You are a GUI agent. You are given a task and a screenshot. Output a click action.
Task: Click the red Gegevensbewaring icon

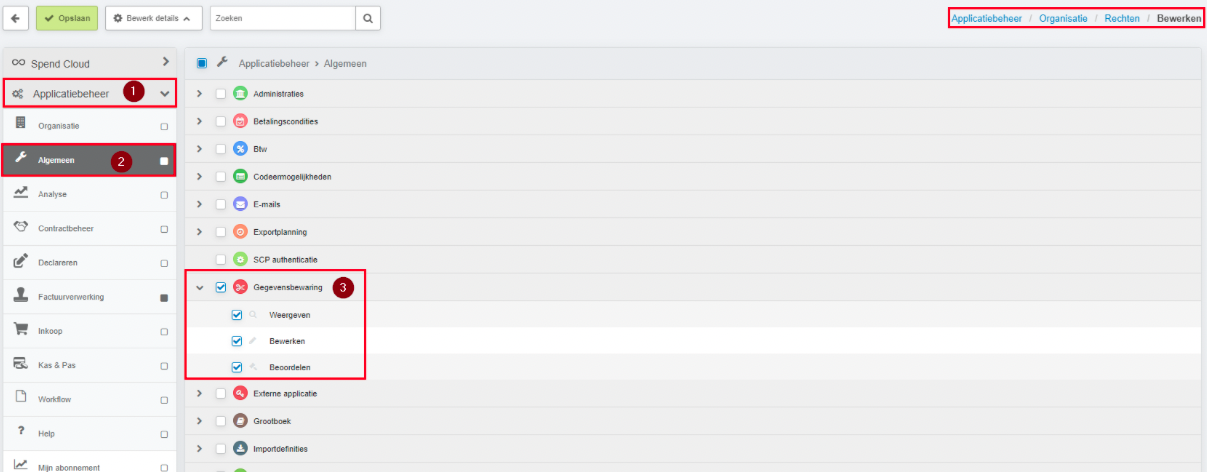click(x=240, y=287)
